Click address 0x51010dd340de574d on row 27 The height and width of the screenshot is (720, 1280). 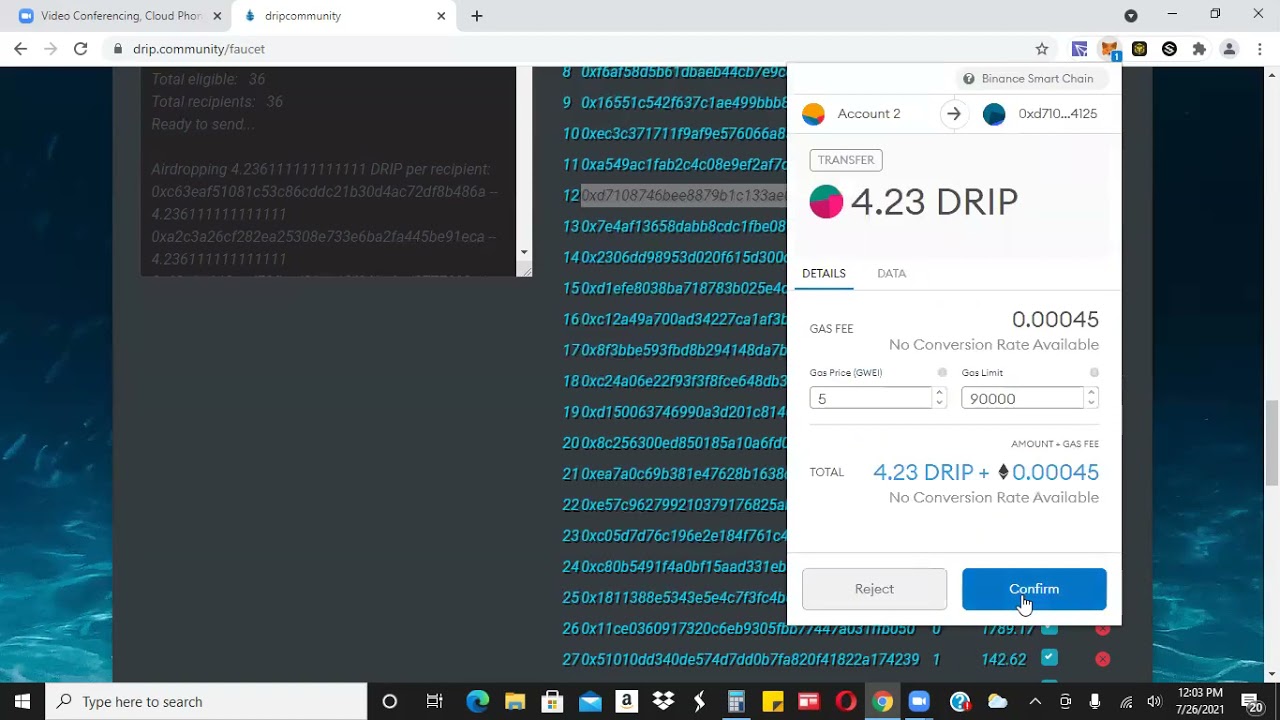[750, 659]
